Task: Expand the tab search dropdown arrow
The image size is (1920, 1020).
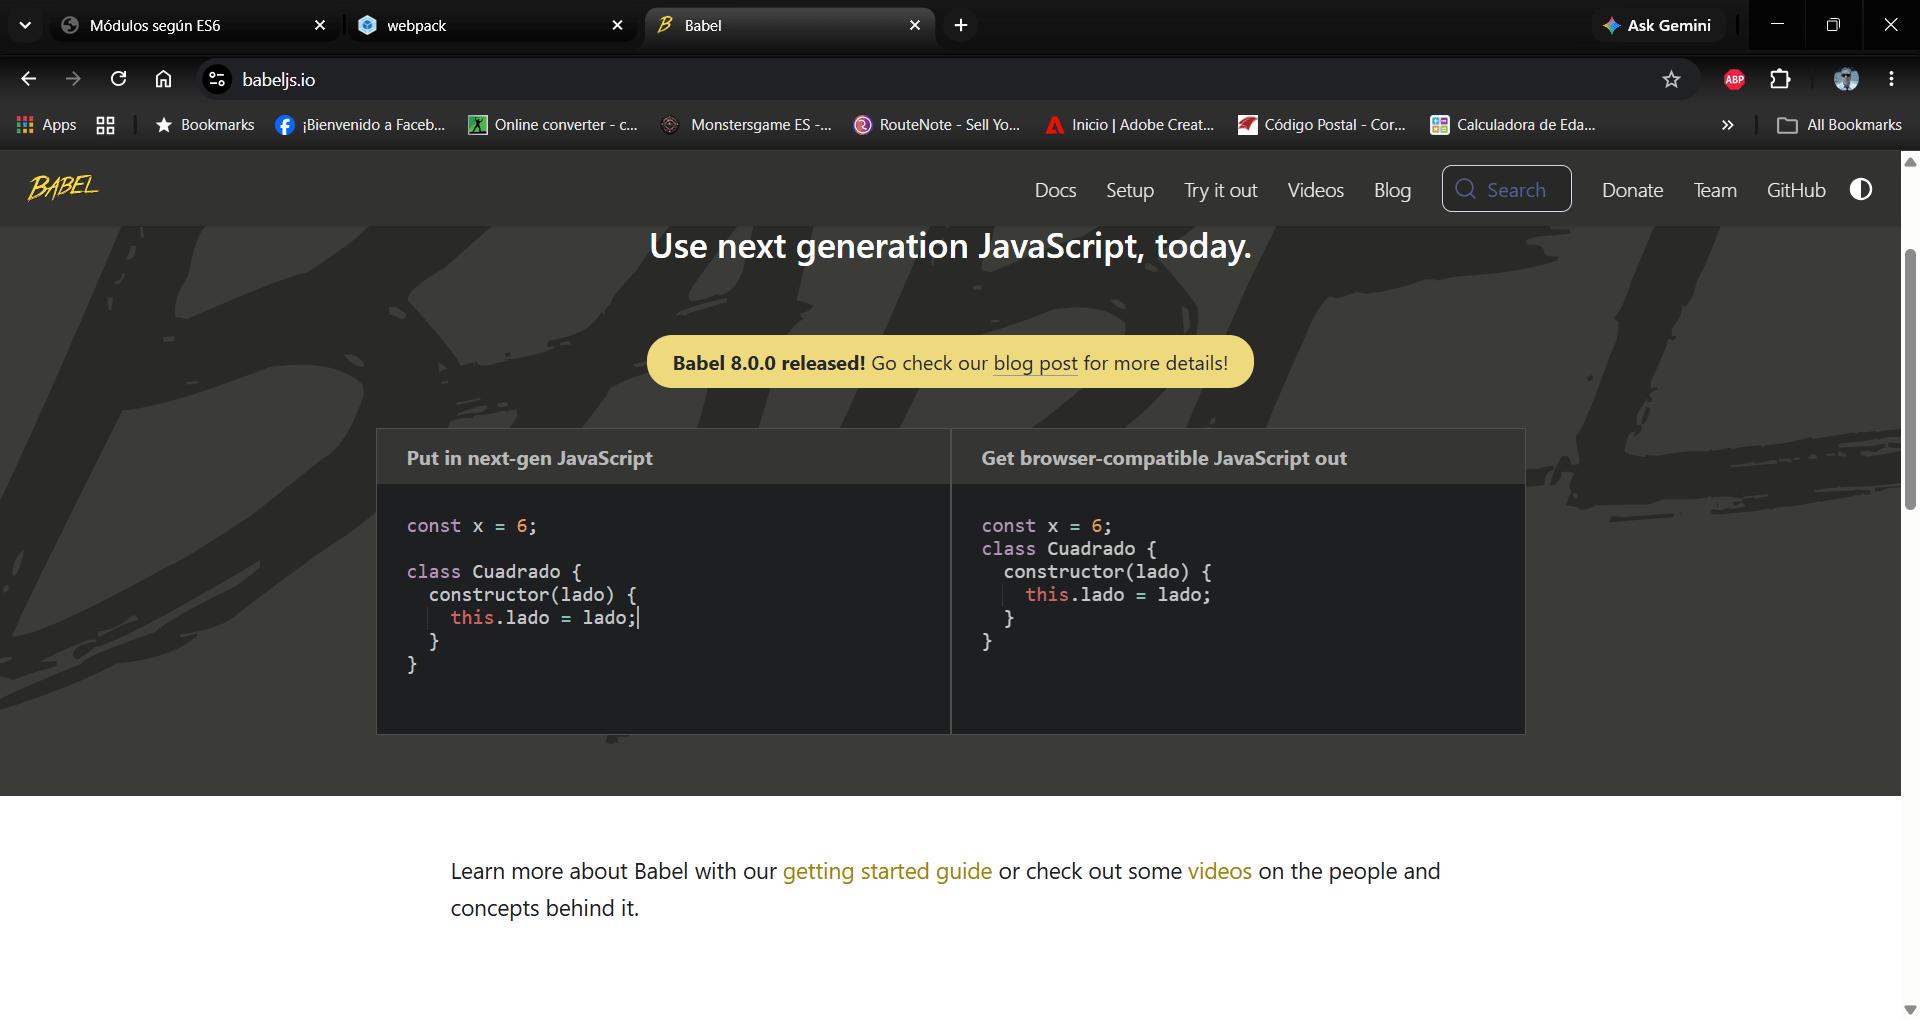Action: pyautogui.click(x=25, y=25)
